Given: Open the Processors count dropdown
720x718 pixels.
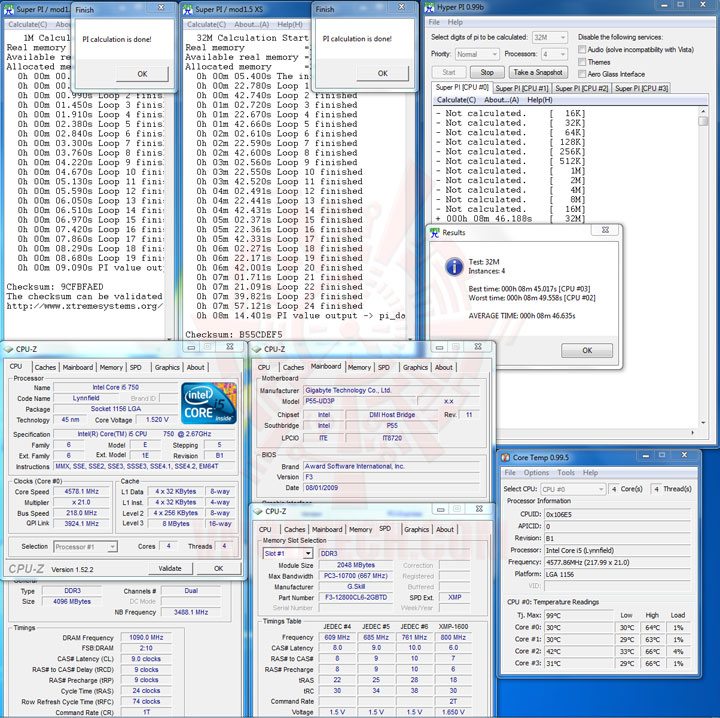Looking at the screenshot, I should click(x=554, y=54).
